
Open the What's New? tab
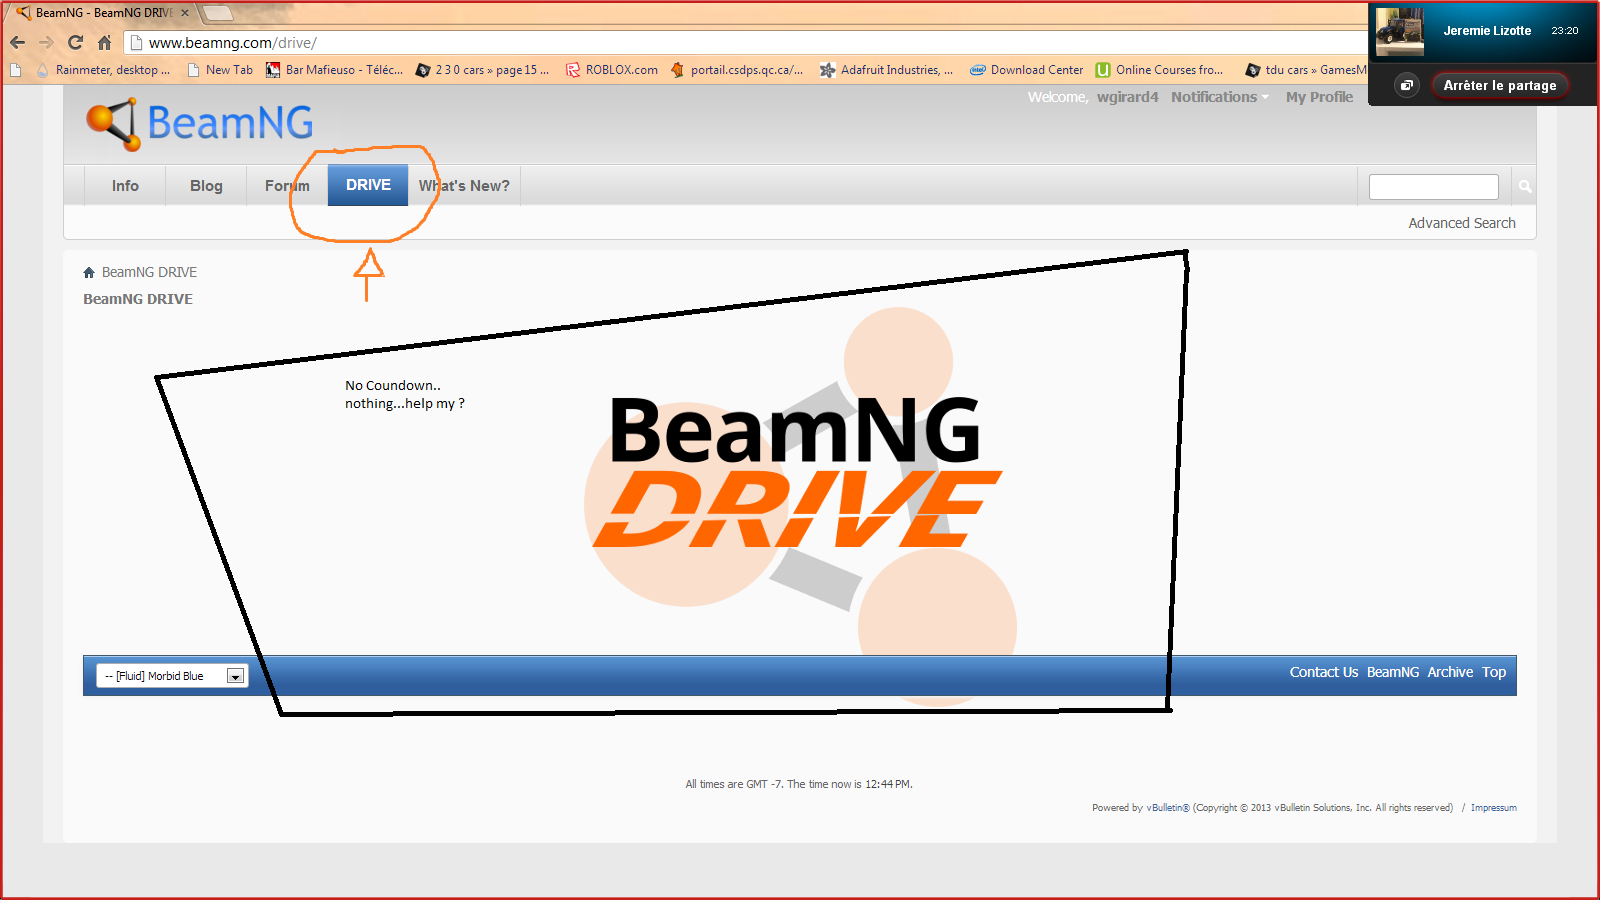[464, 186]
